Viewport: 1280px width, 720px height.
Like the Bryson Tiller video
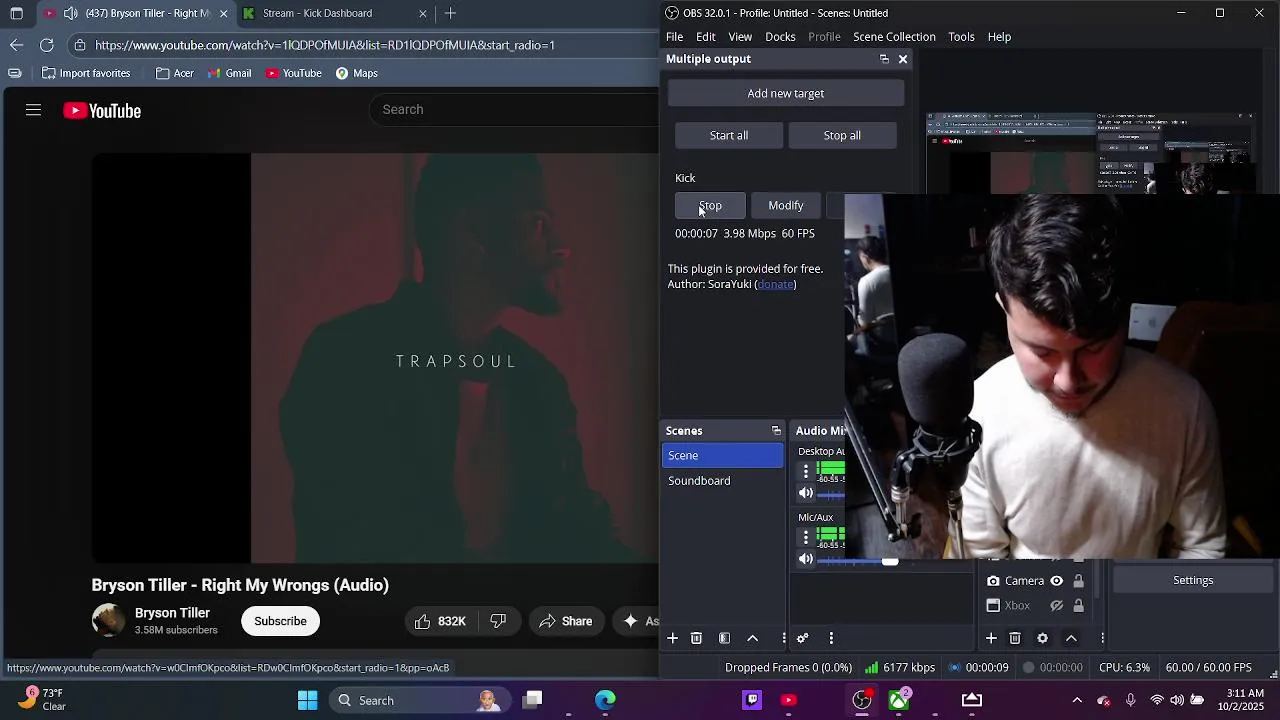coord(441,621)
